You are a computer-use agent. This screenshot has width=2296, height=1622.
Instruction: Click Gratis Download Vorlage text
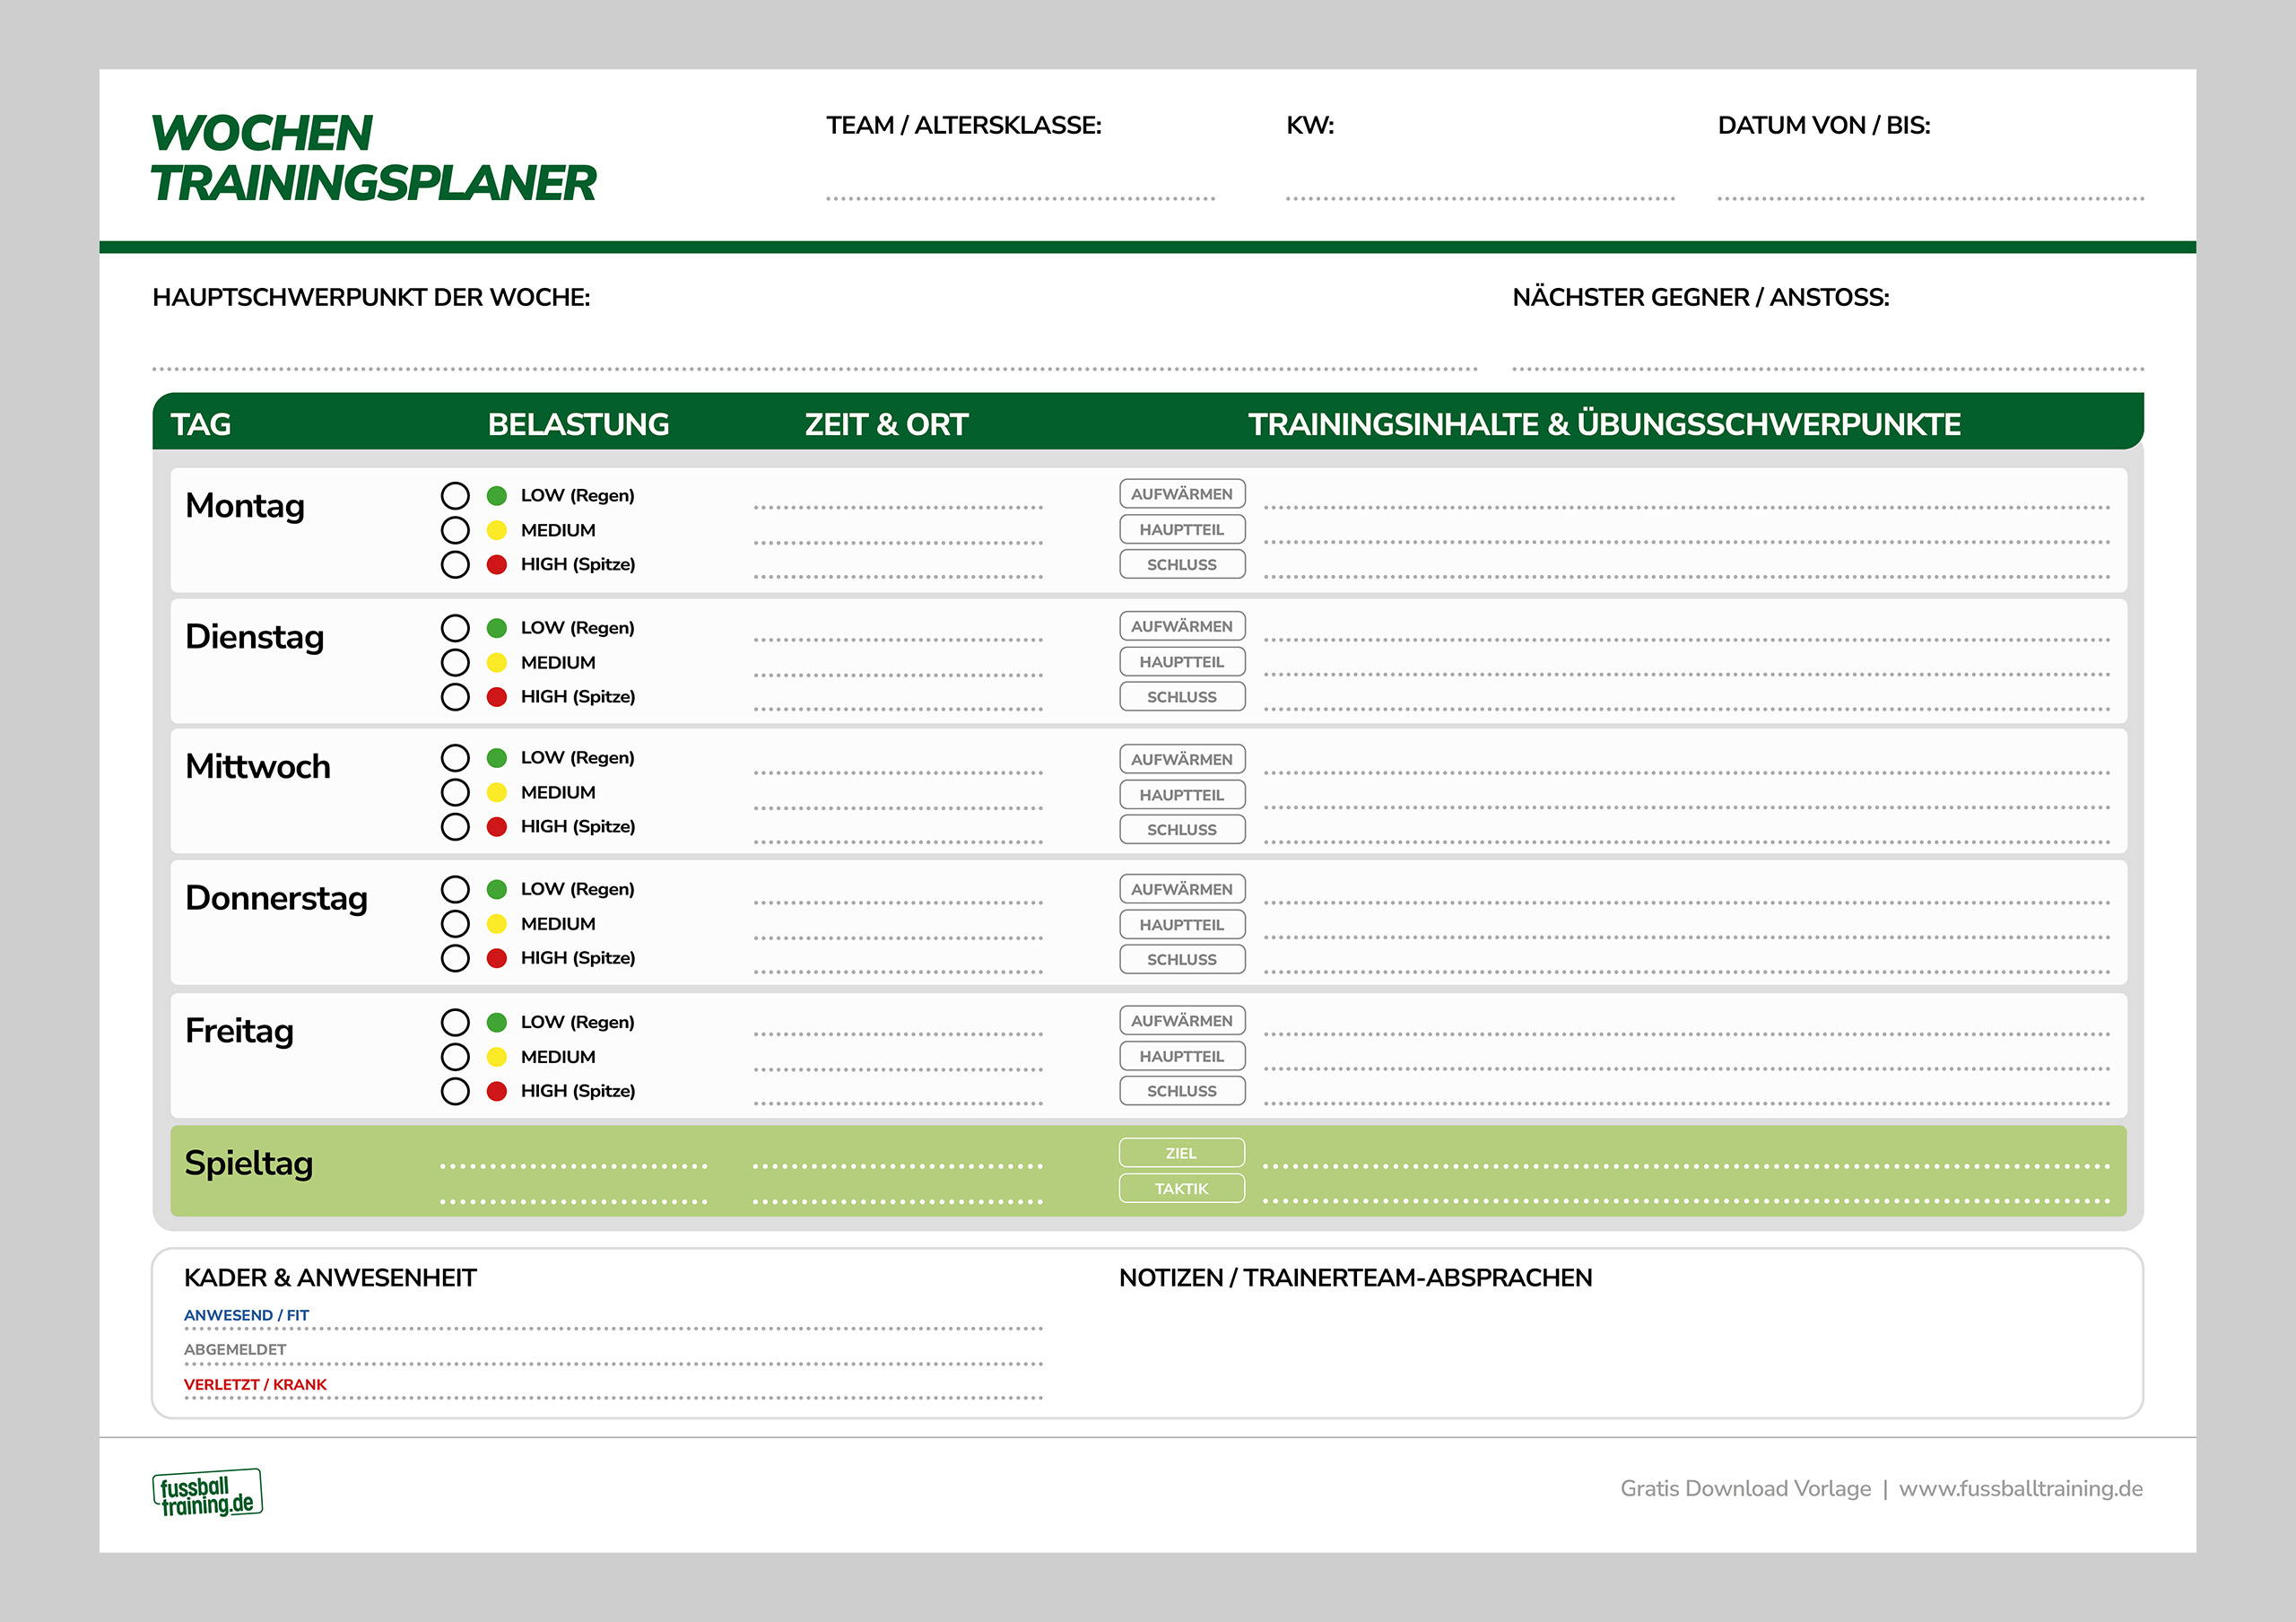point(1745,1488)
